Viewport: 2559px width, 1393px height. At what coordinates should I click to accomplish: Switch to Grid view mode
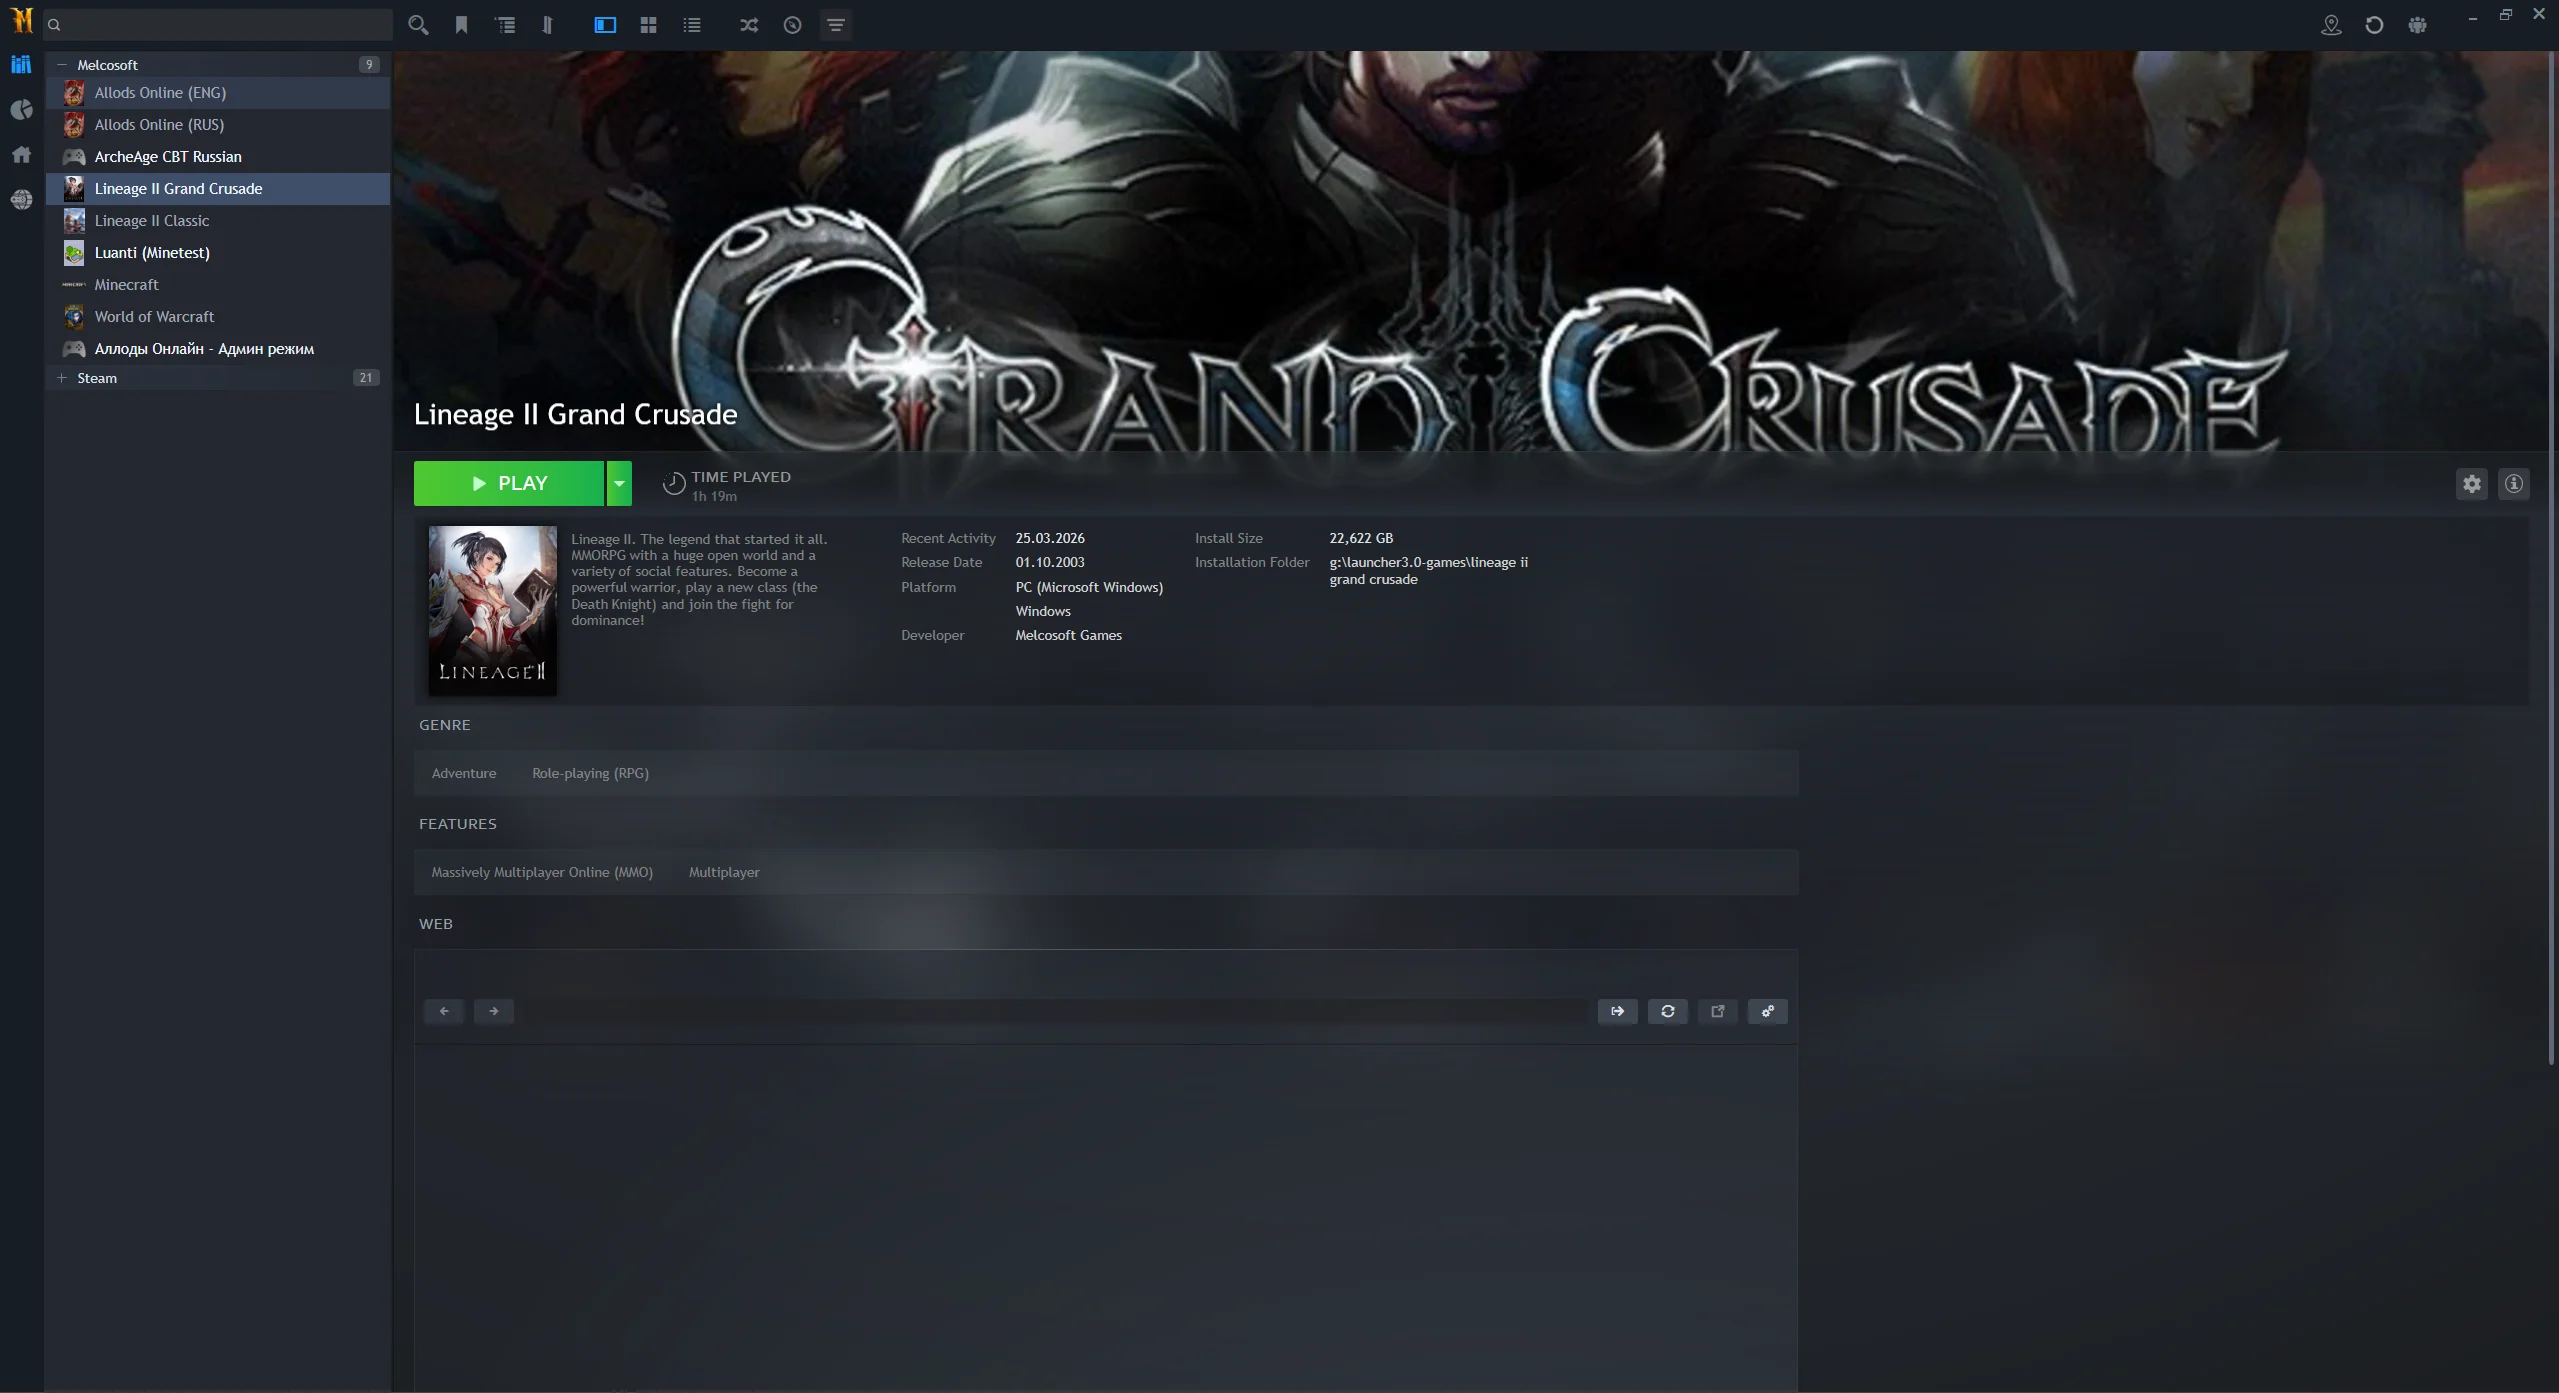[648, 25]
